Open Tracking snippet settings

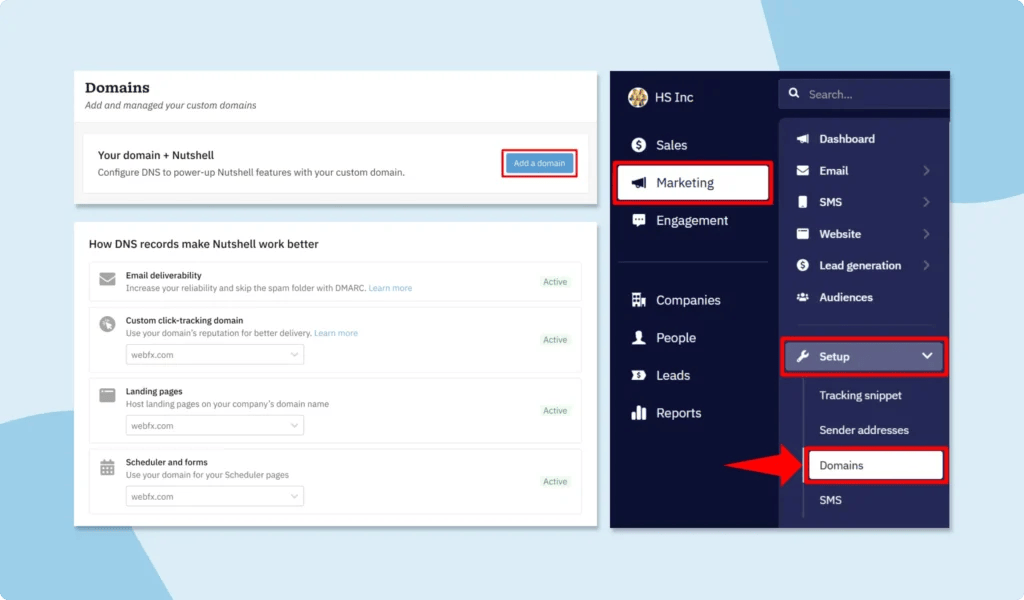(x=860, y=395)
